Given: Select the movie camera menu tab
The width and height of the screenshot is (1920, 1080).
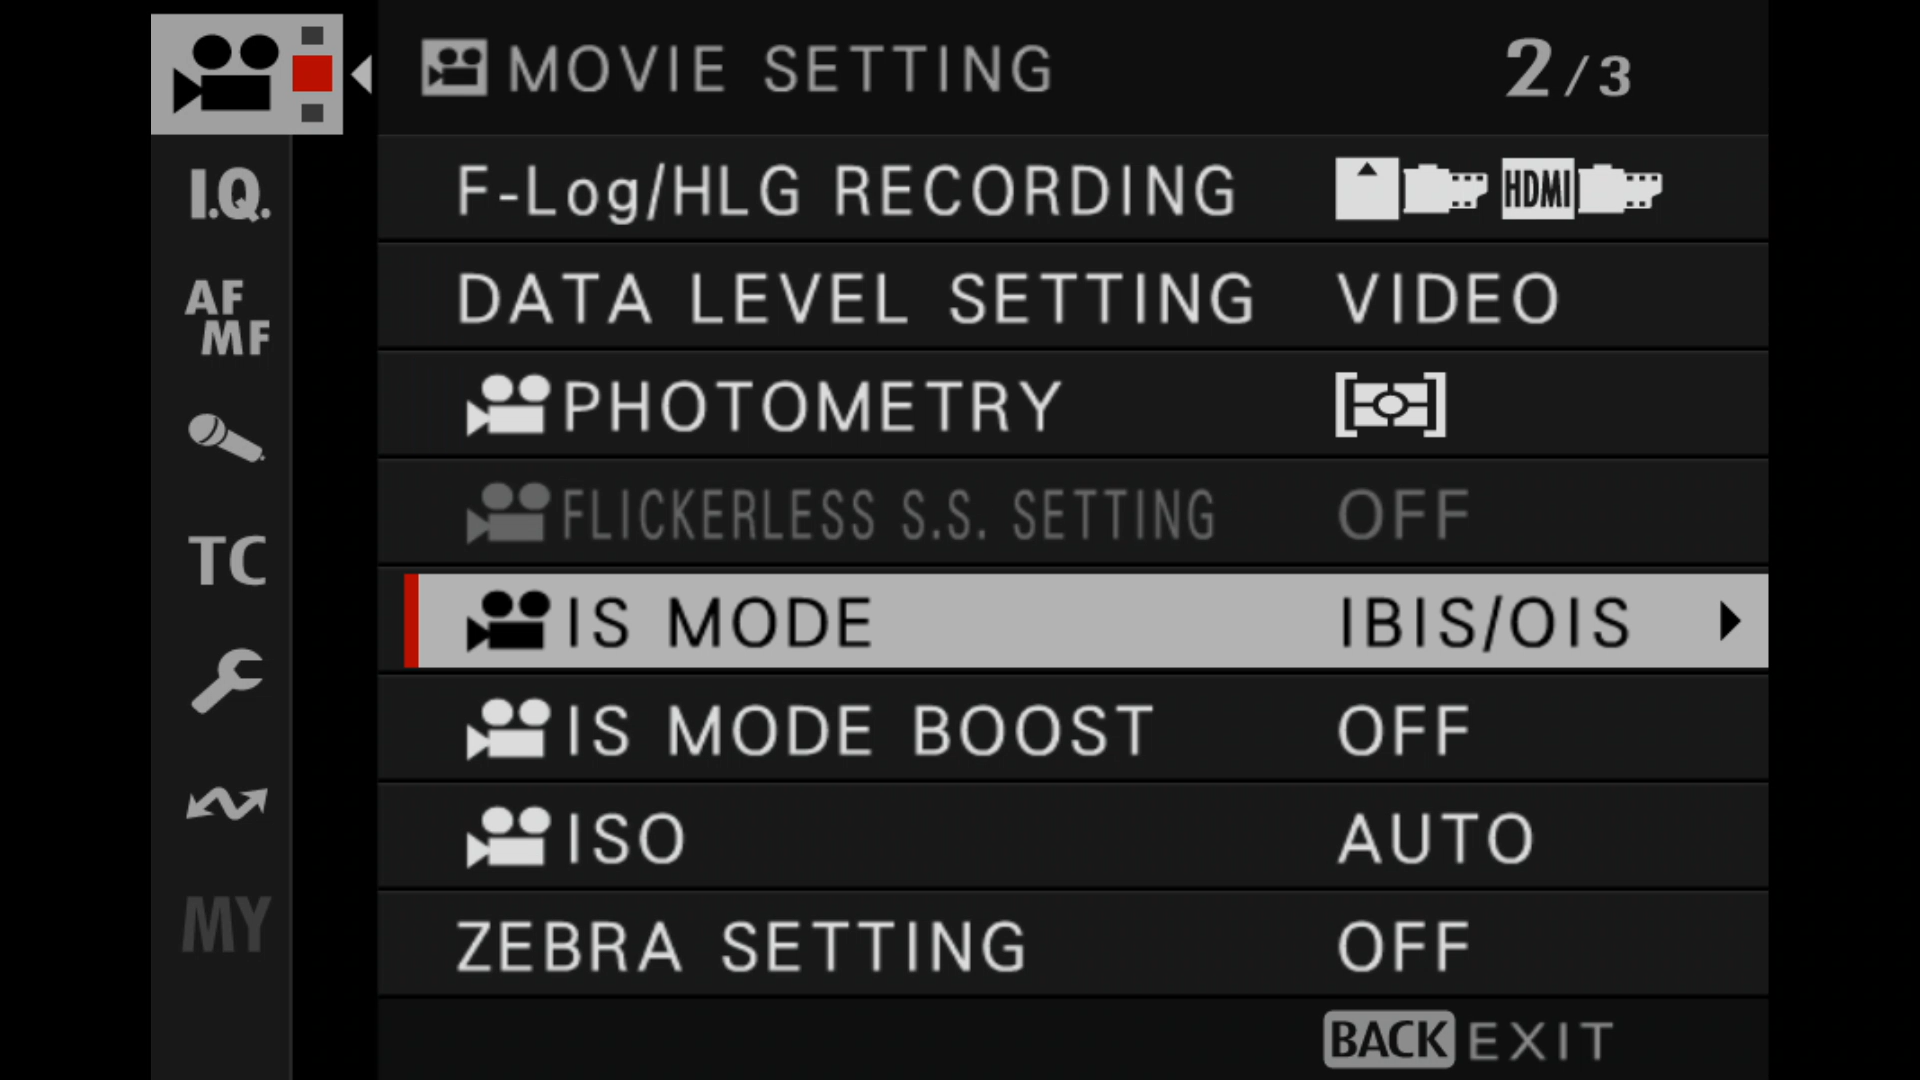Looking at the screenshot, I should click(x=247, y=74).
